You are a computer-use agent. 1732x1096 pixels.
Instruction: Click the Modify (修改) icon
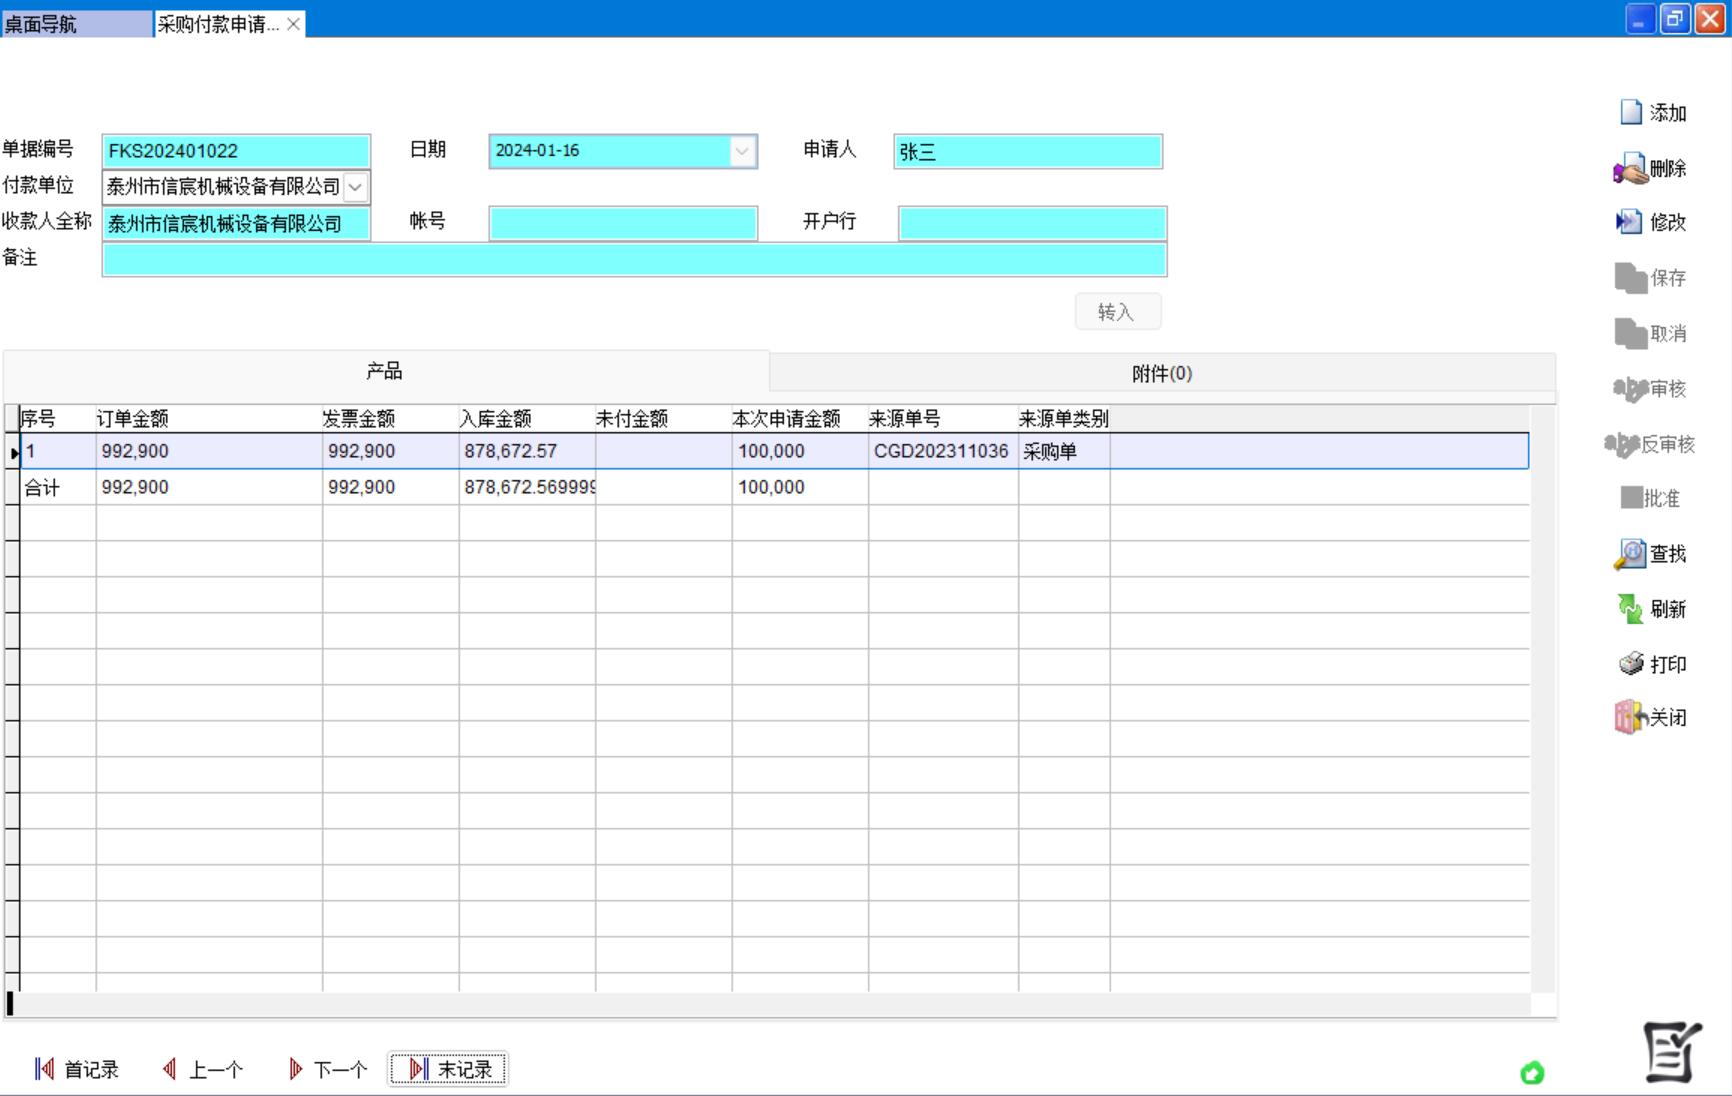click(x=1629, y=222)
